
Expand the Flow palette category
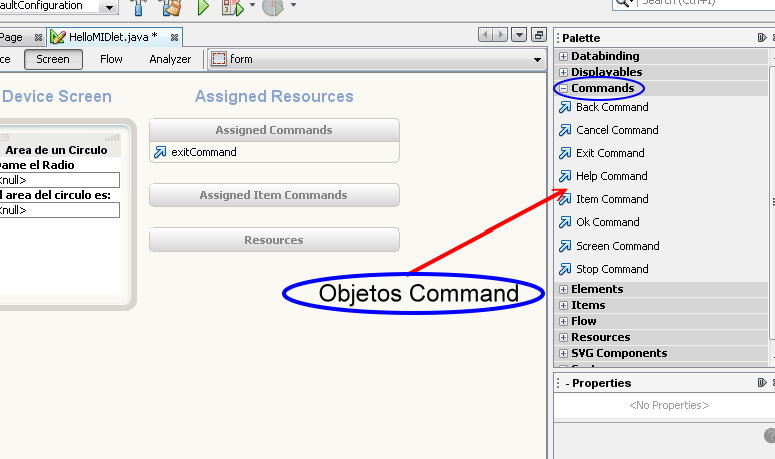(x=563, y=322)
